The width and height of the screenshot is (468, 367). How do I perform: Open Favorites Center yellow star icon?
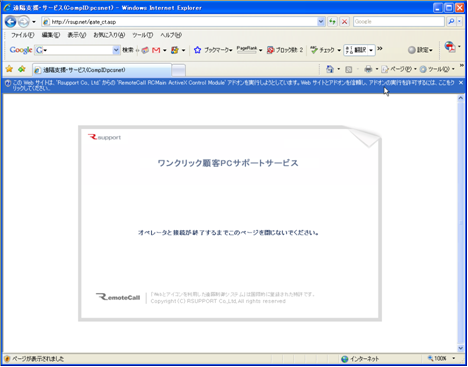click(9, 69)
